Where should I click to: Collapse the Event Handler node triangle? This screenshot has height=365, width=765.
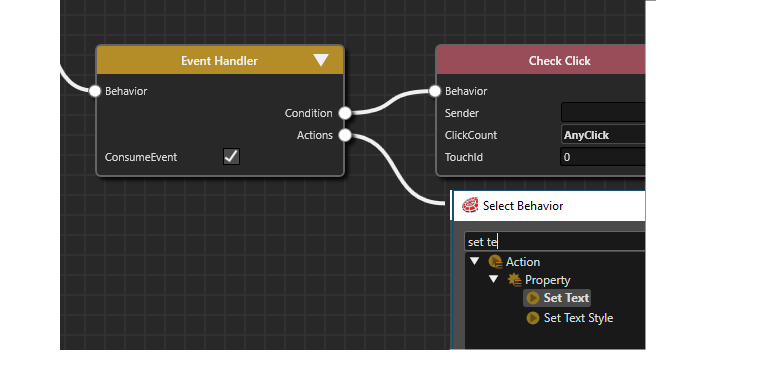tap(321, 60)
